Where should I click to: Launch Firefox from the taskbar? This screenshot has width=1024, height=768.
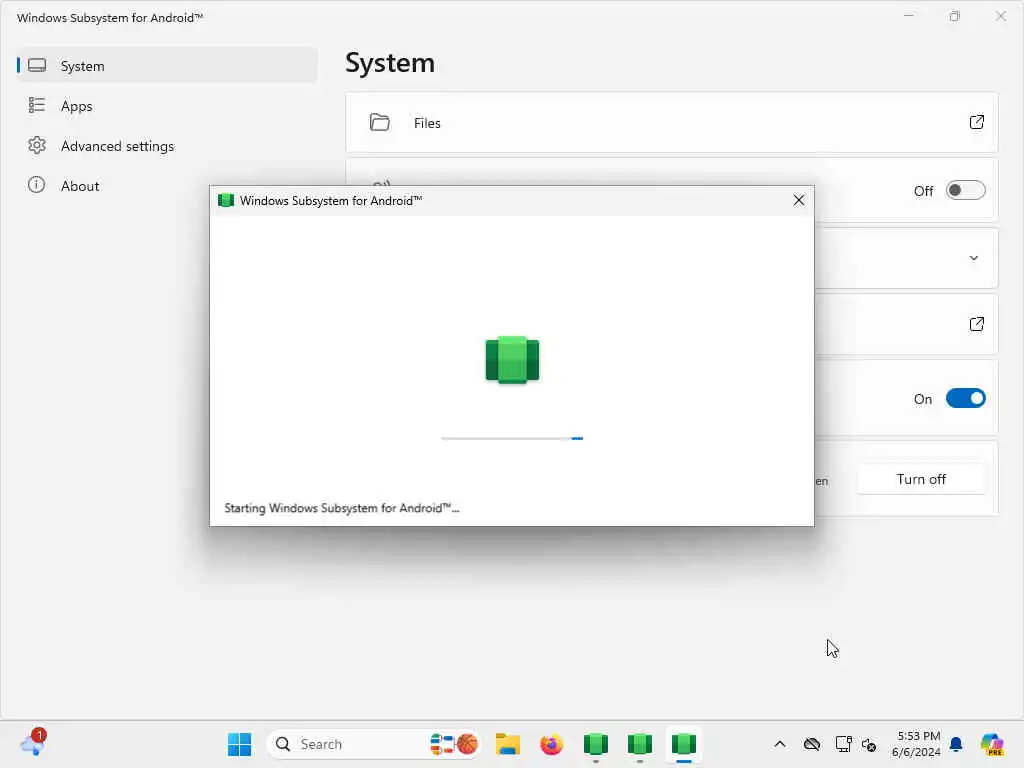tap(551, 744)
